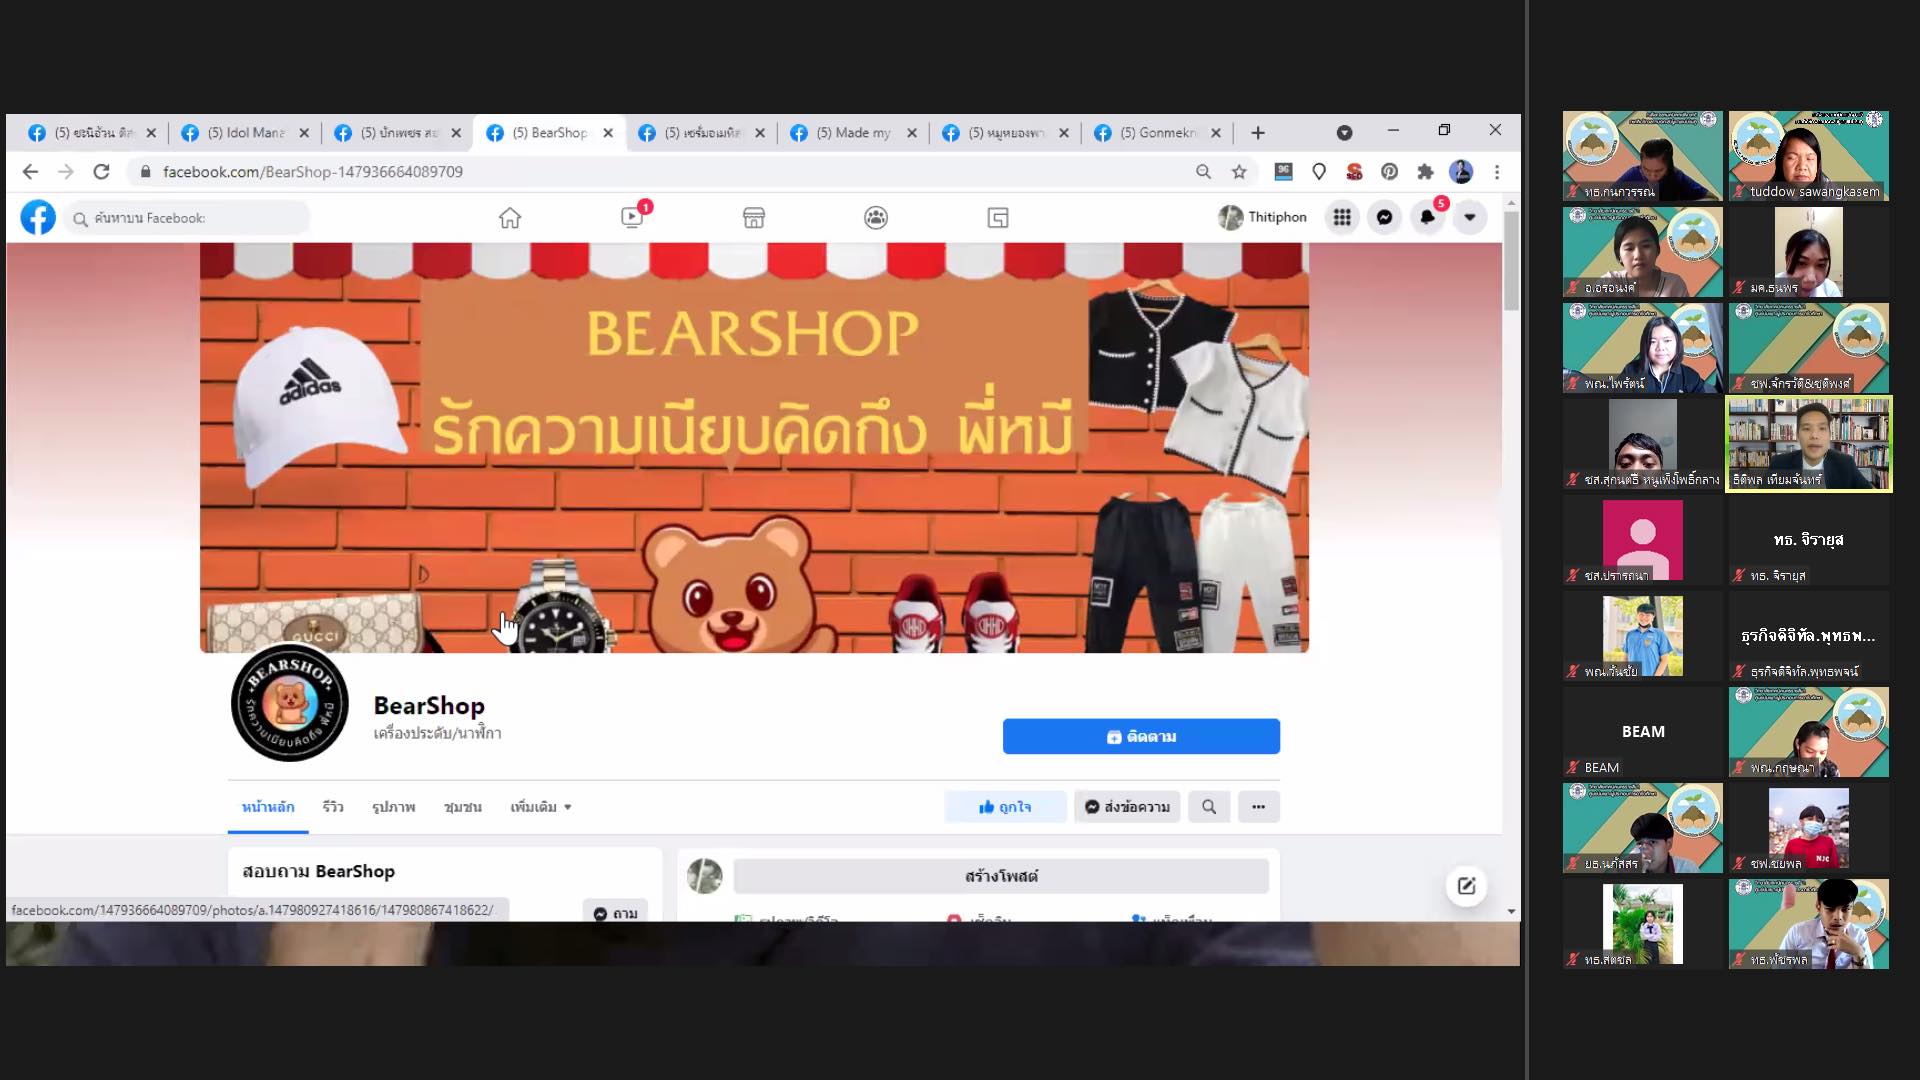
Task: Expand the Facebook account dropdown arrow
Action: point(1470,217)
